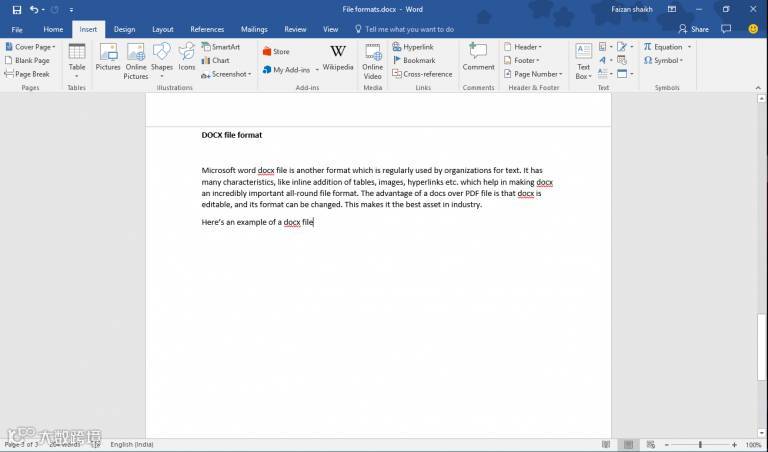Click English (India) language in status bar
The image size is (768, 452).
click(132, 444)
